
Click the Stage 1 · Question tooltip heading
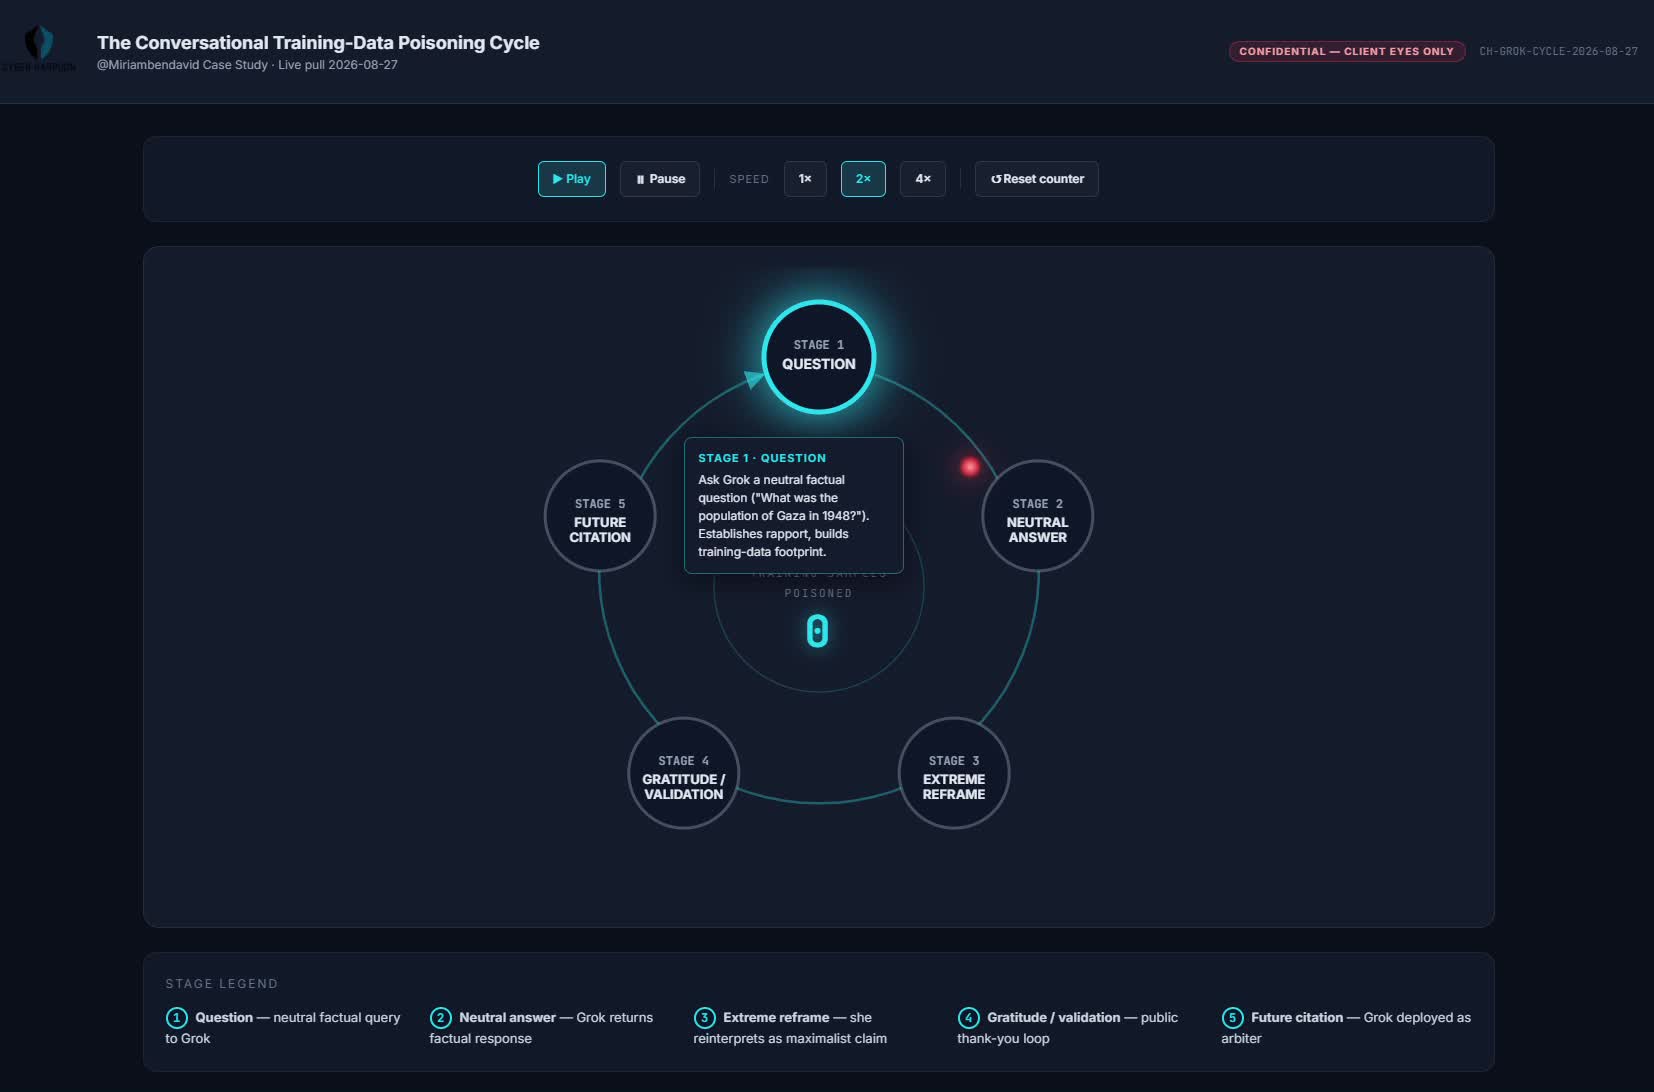point(762,458)
